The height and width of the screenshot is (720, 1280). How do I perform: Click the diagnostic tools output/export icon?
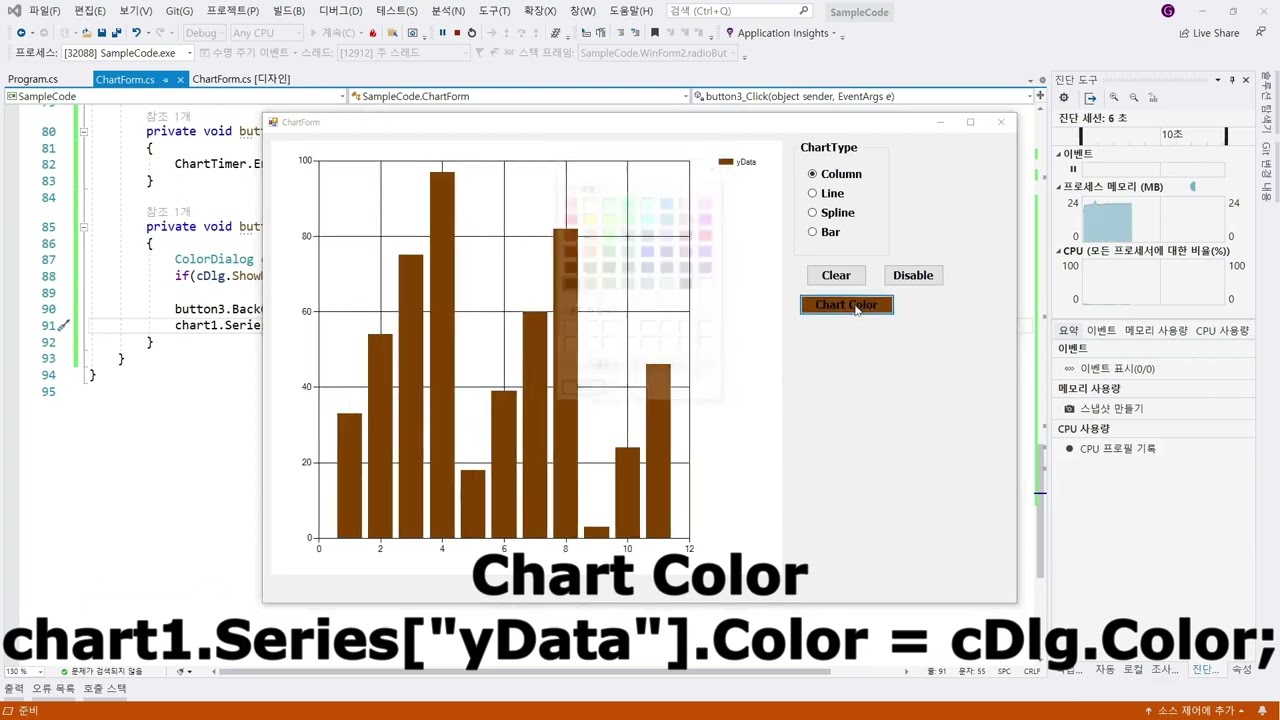point(1090,98)
